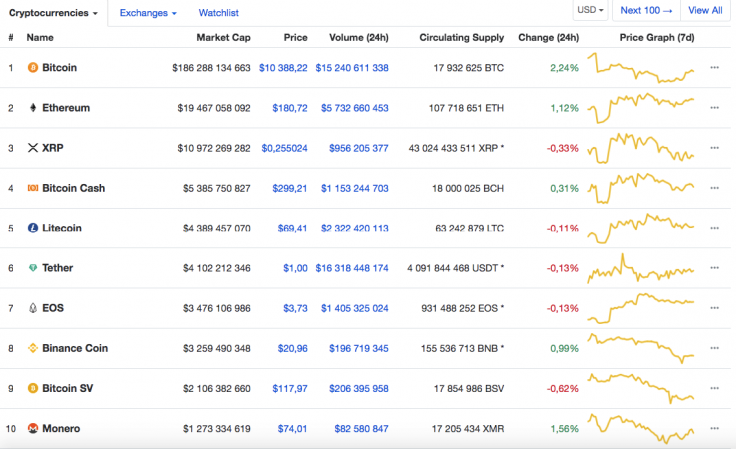Click Tether volume $16 318 448 174

coord(352,268)
